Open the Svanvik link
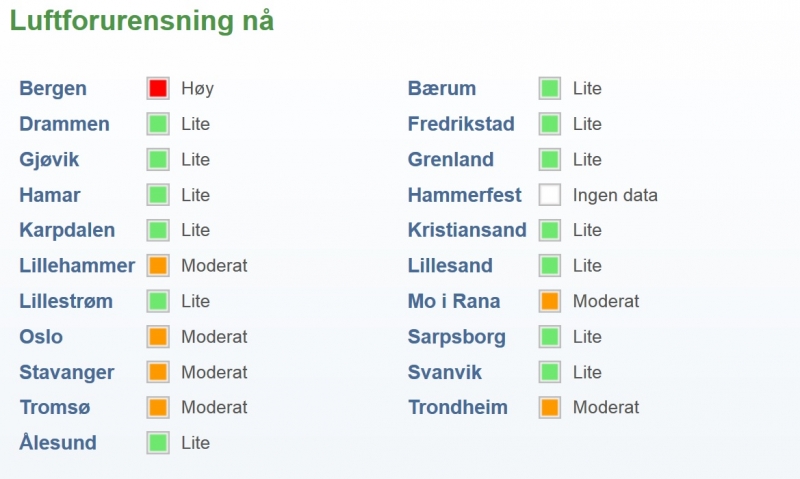This screenshot has width=800, height=479. click(x=445, y=372)
